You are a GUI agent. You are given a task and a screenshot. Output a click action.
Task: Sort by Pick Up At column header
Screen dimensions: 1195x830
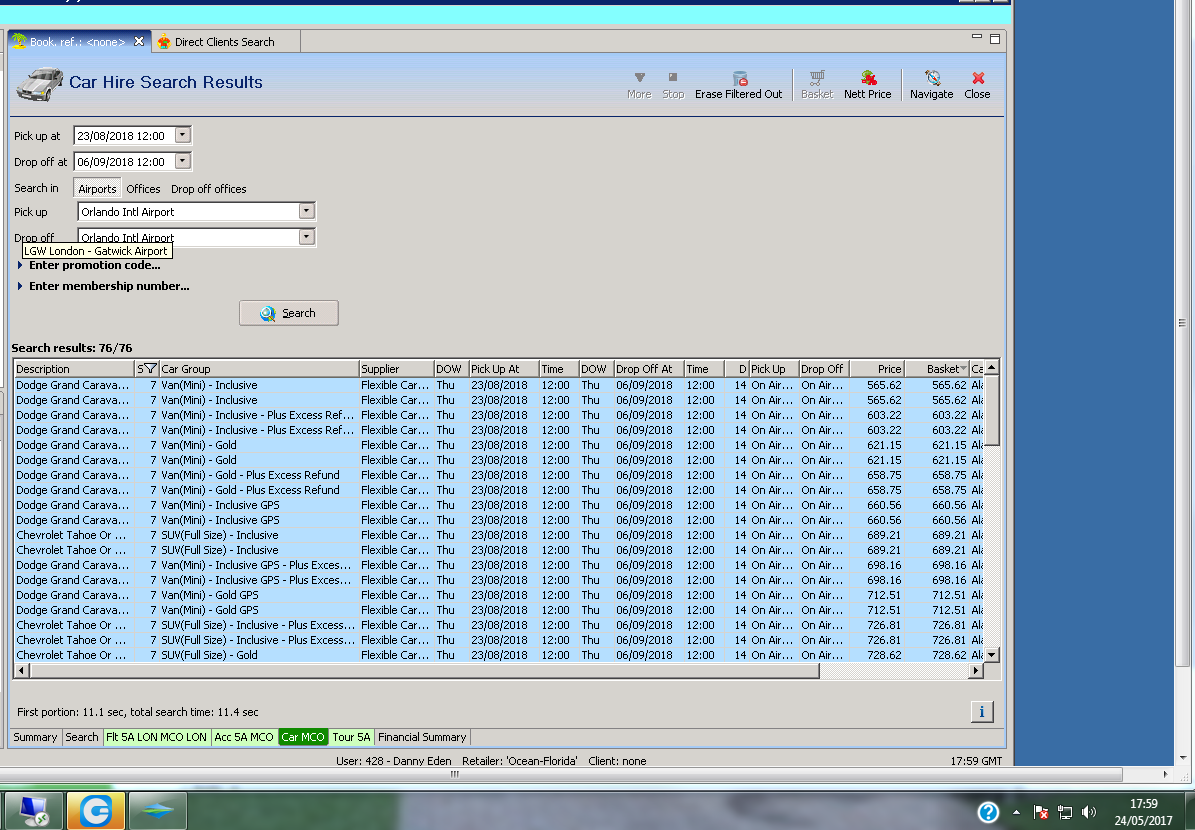[504, 369]
